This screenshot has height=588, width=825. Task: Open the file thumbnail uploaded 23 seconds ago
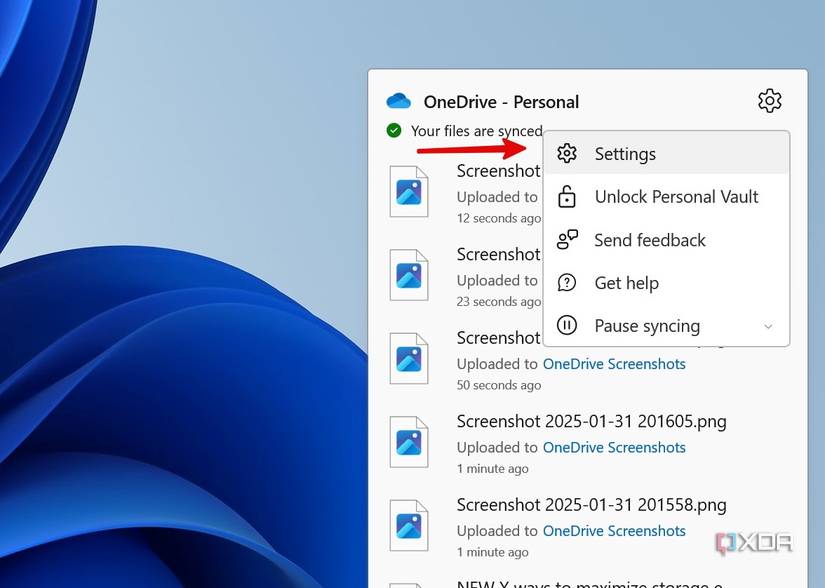pyautogui.click(x=409, y=275)
